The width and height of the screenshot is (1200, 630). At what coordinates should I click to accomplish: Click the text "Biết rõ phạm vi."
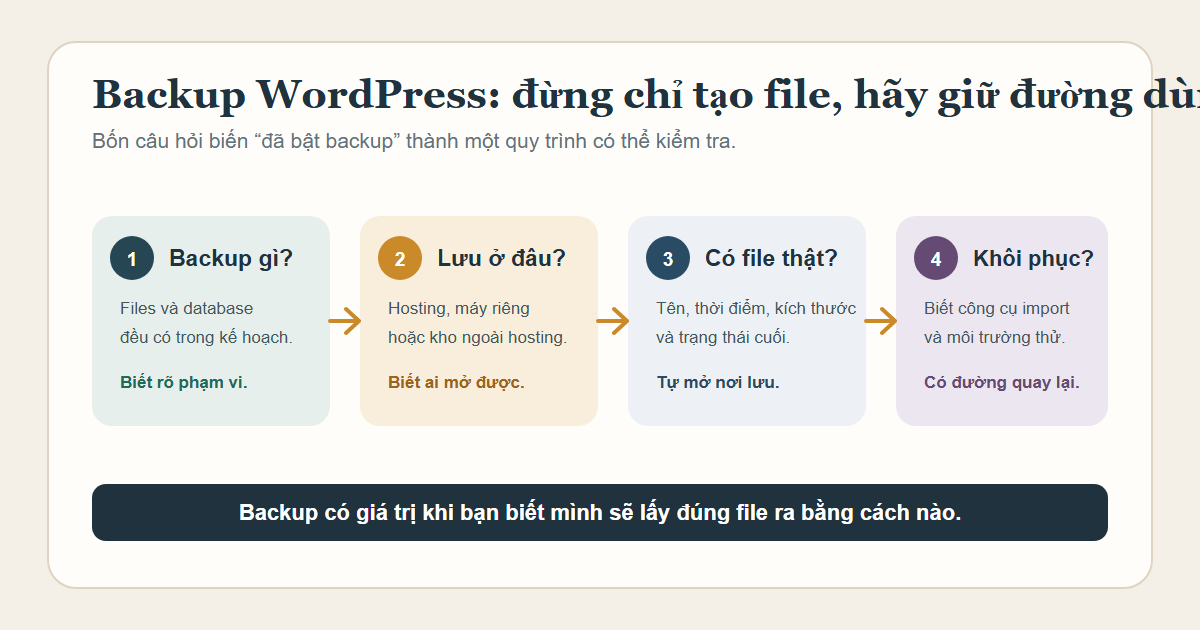point(183,382)
